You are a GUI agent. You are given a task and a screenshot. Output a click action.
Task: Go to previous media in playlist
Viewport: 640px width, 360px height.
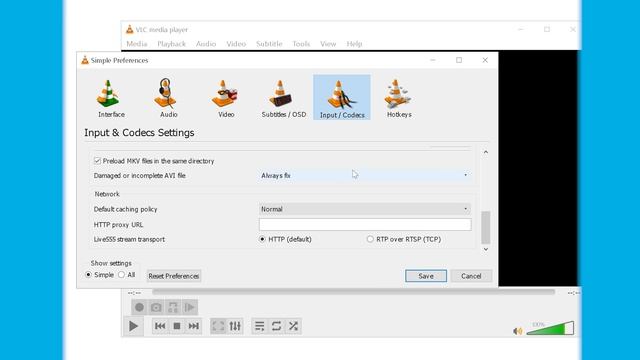[x=160, y=326]
